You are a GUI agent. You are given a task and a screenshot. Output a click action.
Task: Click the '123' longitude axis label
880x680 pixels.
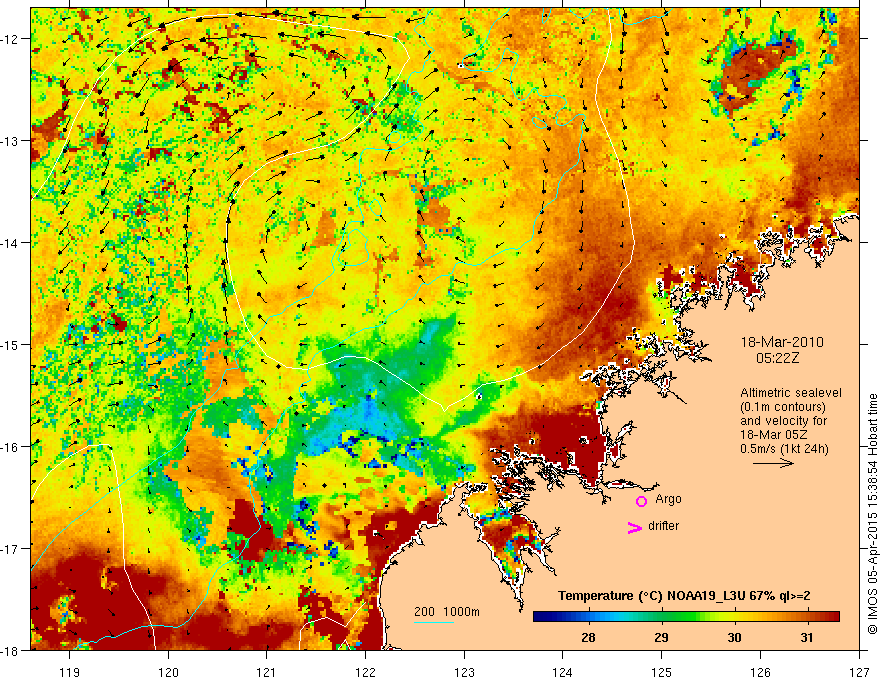tap(464, 672)
